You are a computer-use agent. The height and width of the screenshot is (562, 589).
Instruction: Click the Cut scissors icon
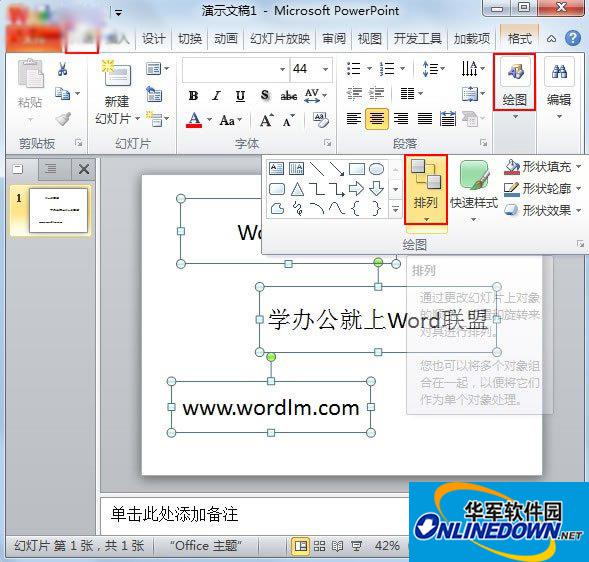(x=62, y=69)
